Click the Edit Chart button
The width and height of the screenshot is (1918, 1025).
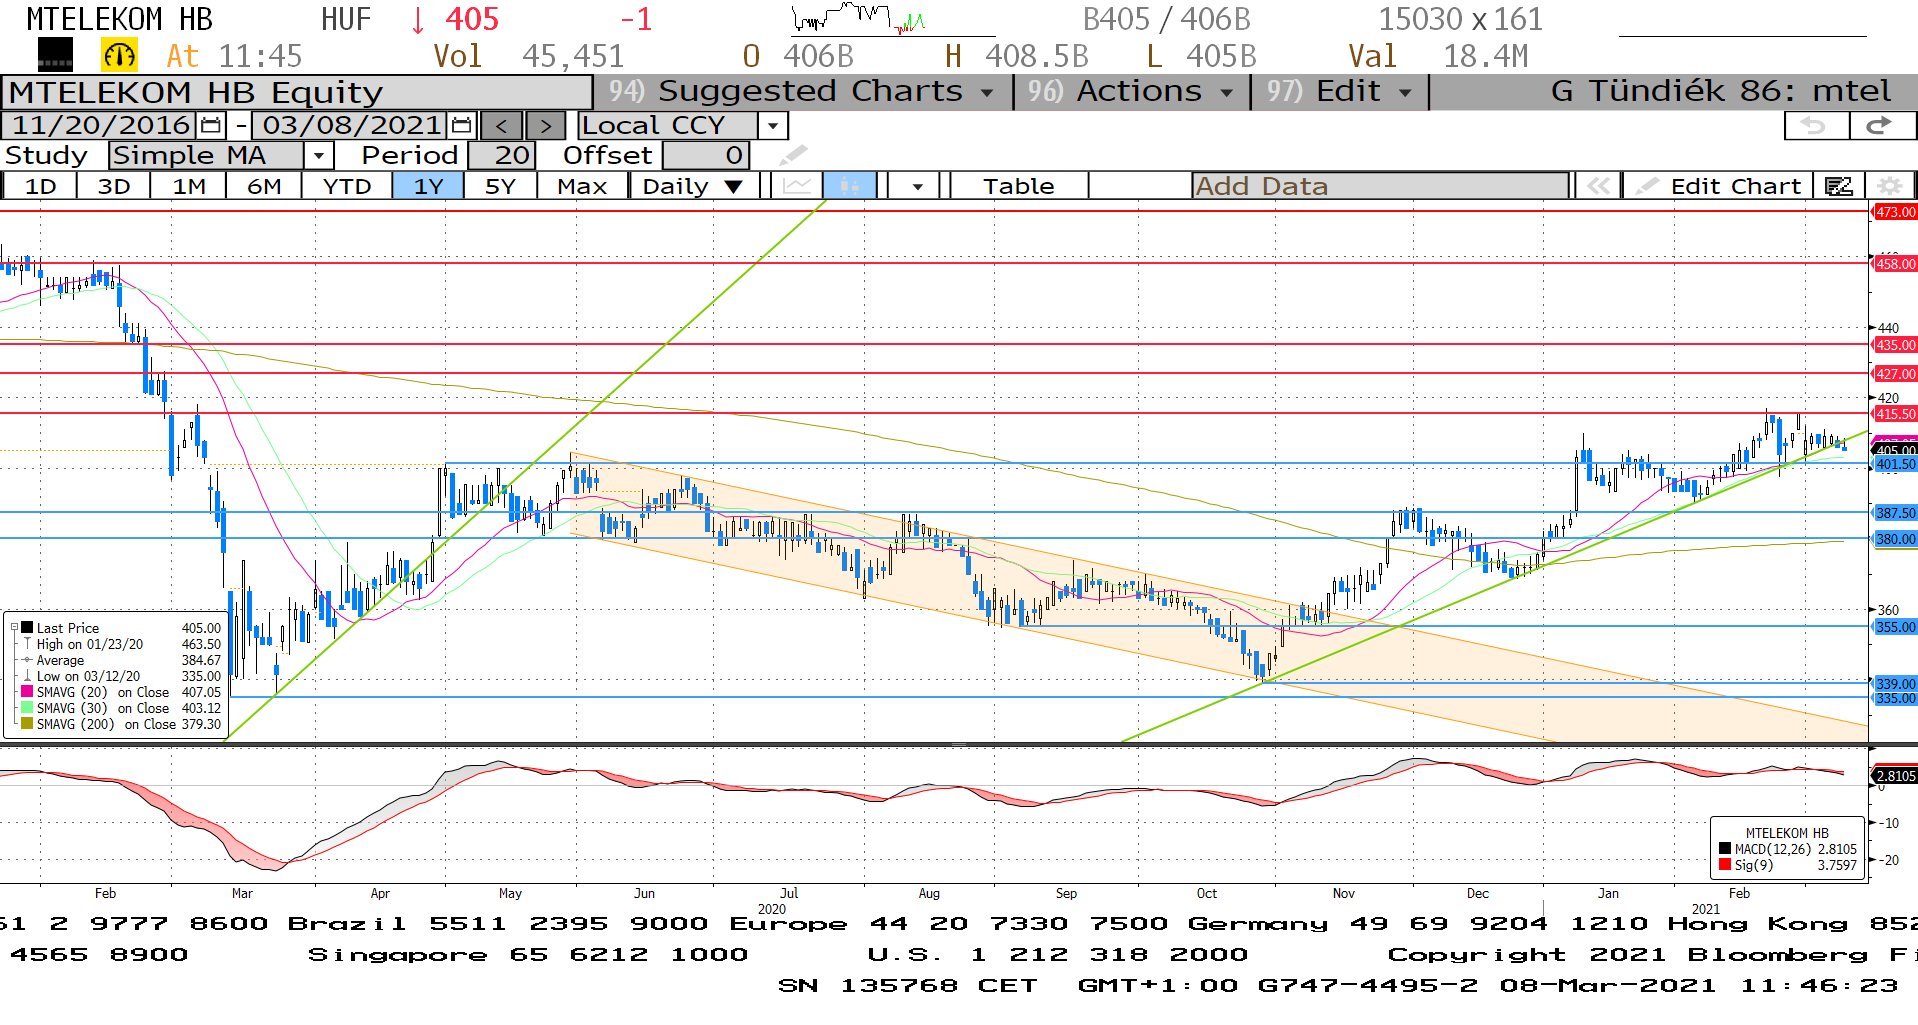[x=1718, y=186]
